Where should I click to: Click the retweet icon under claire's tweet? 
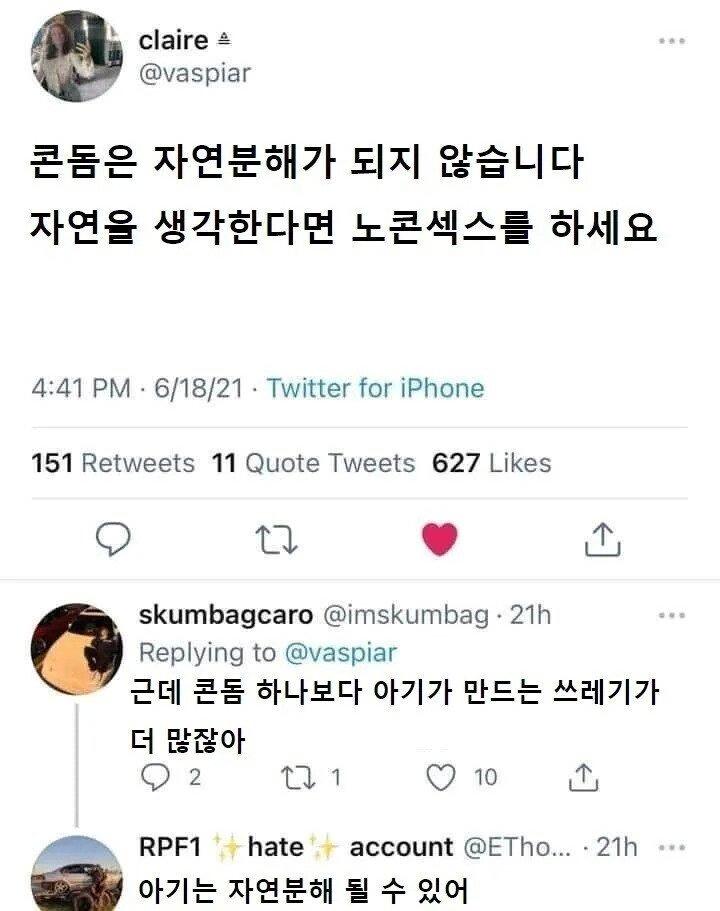[x=279, y=538]
